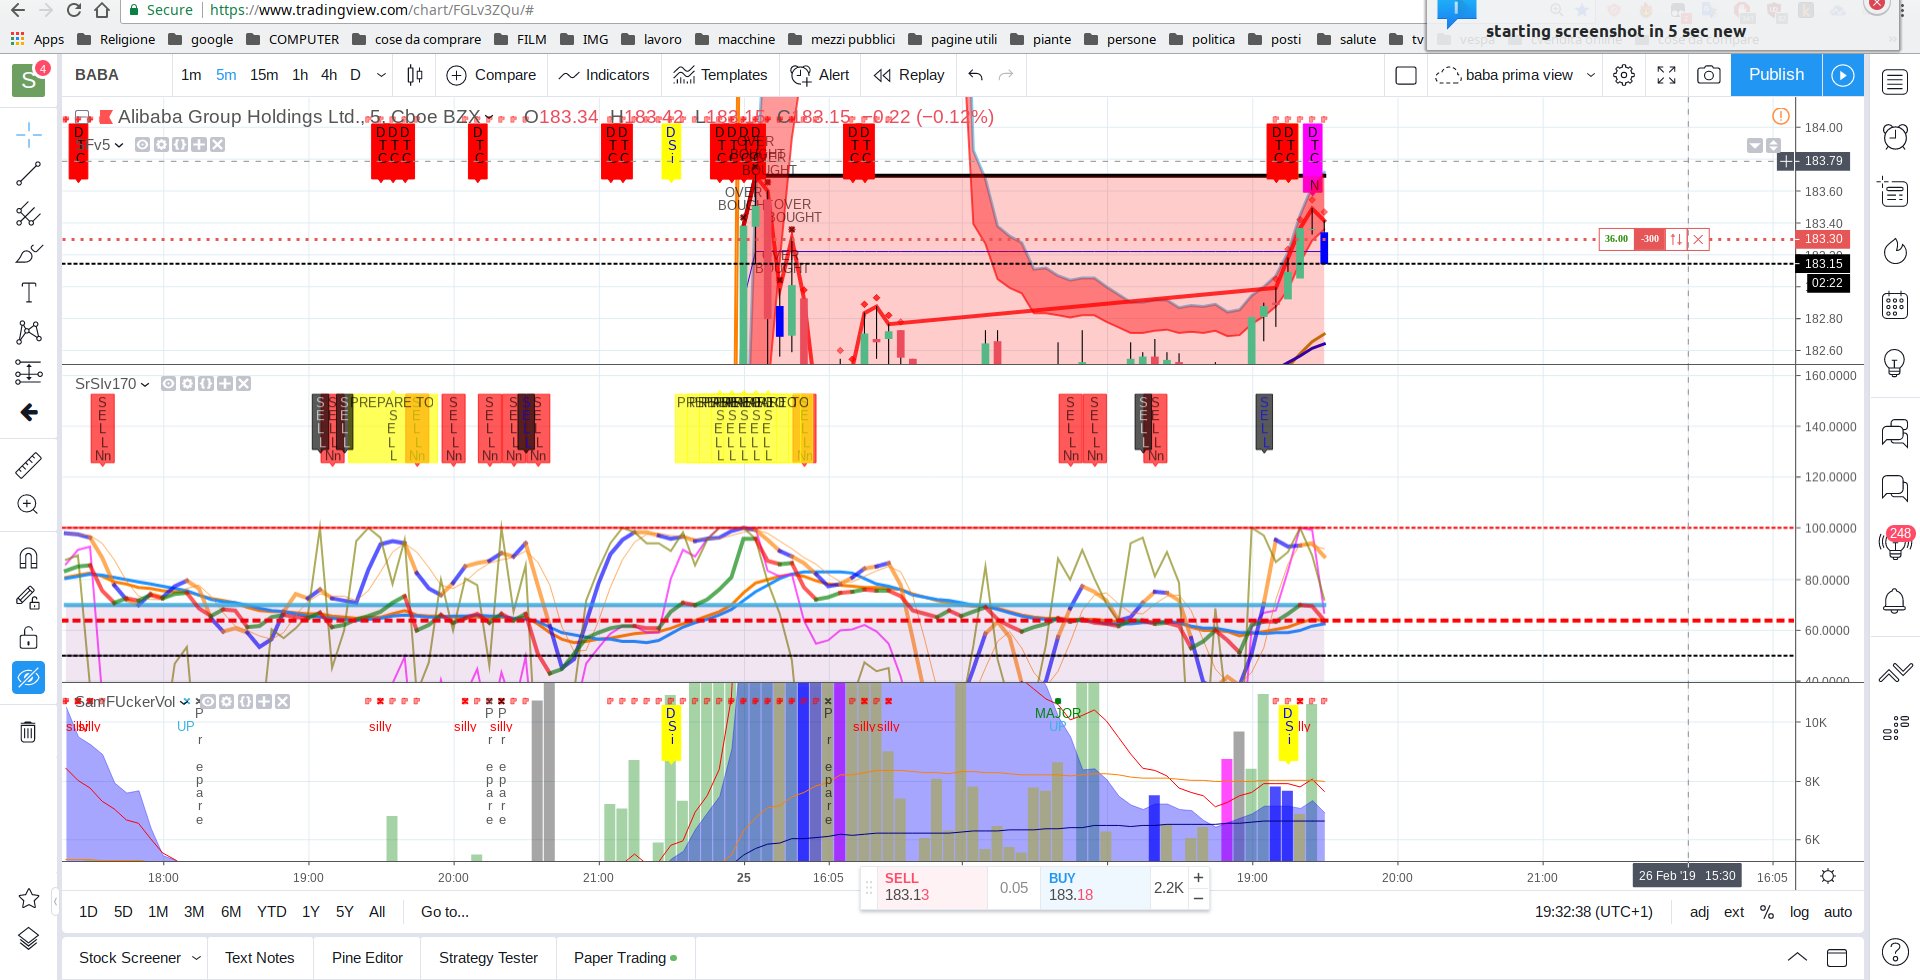Screen dimensions: 1920x980
Task: Toggle percent scale mode
Action: [x=1767, y=912]
